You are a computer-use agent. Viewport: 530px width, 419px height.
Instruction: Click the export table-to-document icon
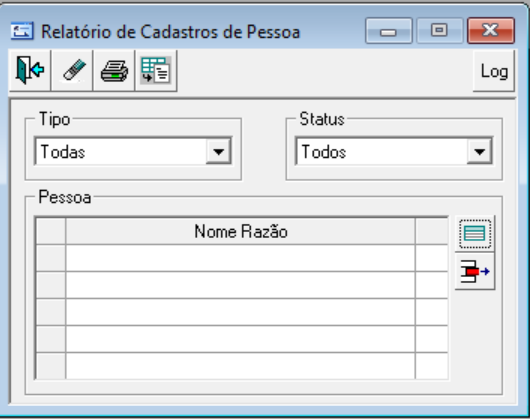(156, 70)
